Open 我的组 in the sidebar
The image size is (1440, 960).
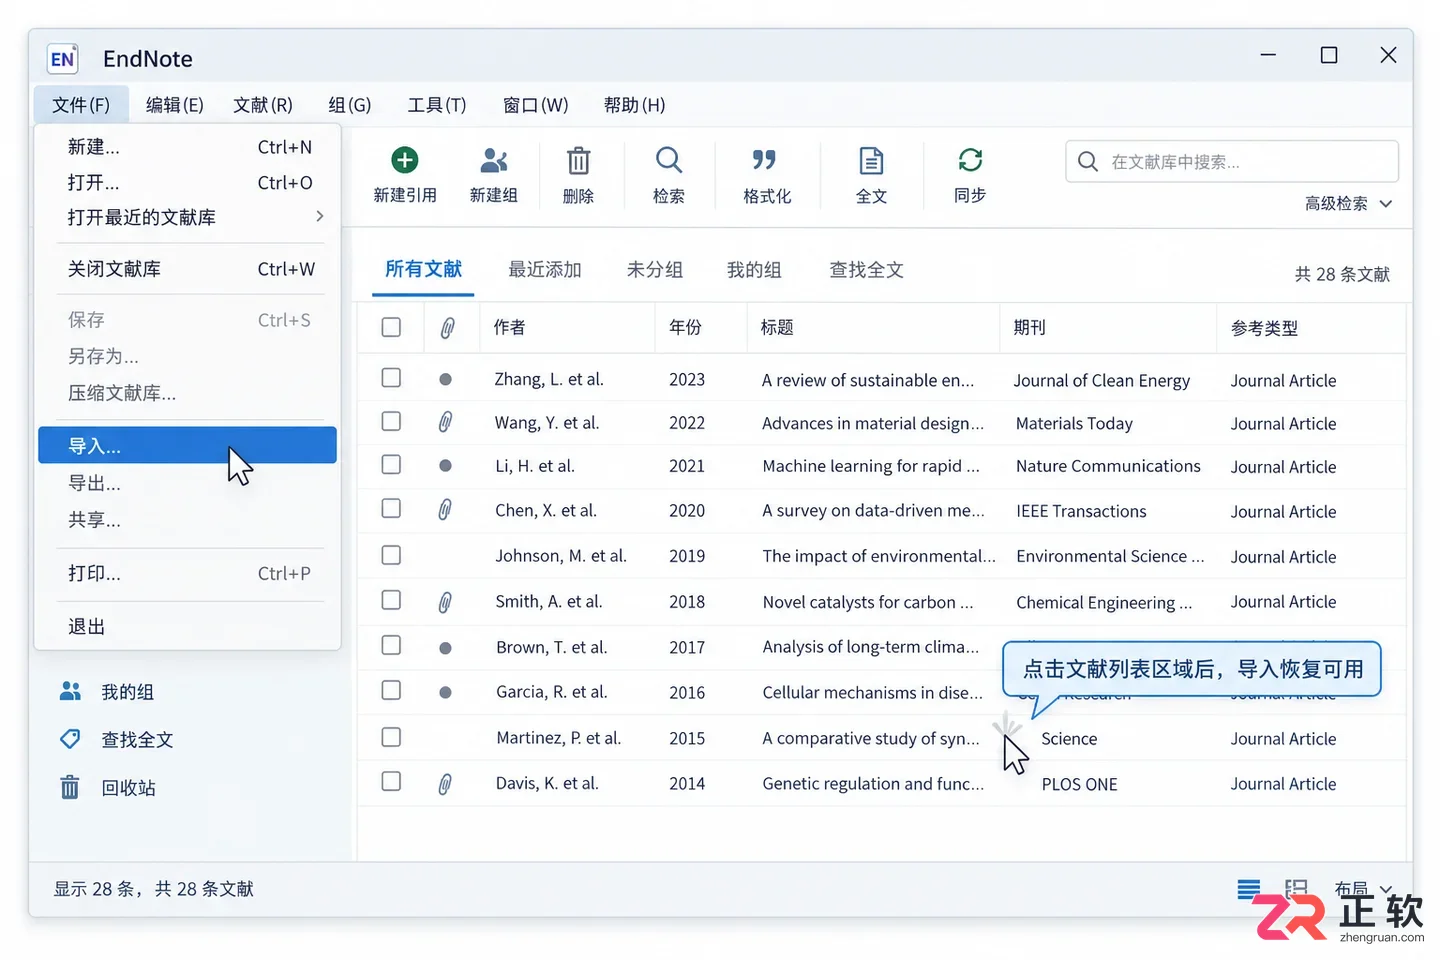click(x=107, y=692)
